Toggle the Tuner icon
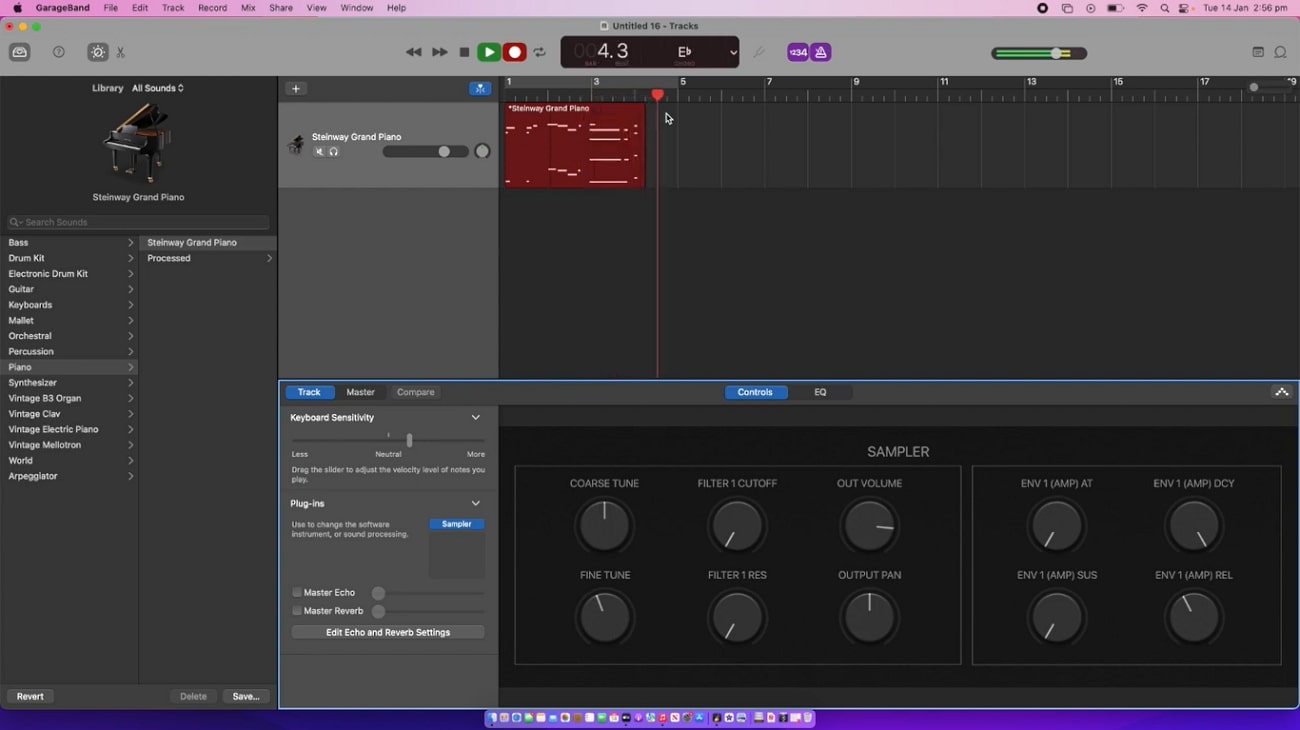The height and width of the screenshot is (730, 1300). click(759, 53)
